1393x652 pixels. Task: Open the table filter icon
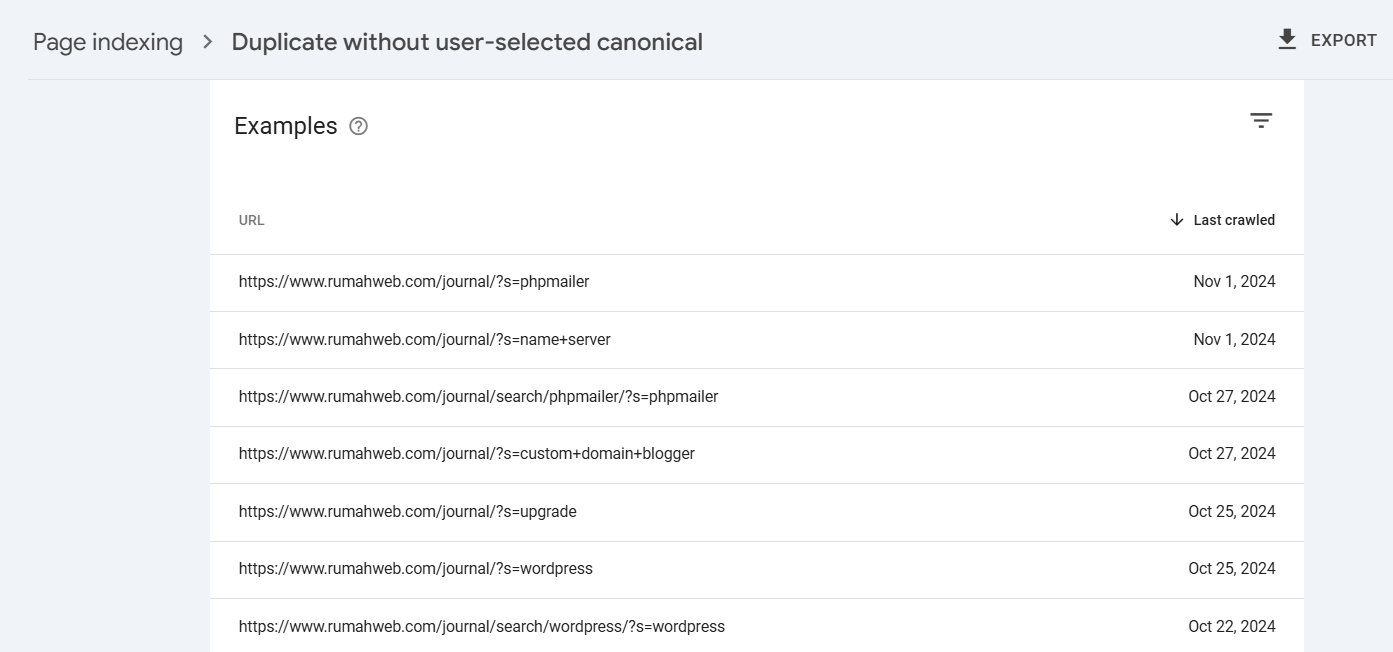[x=1261, y=121]
